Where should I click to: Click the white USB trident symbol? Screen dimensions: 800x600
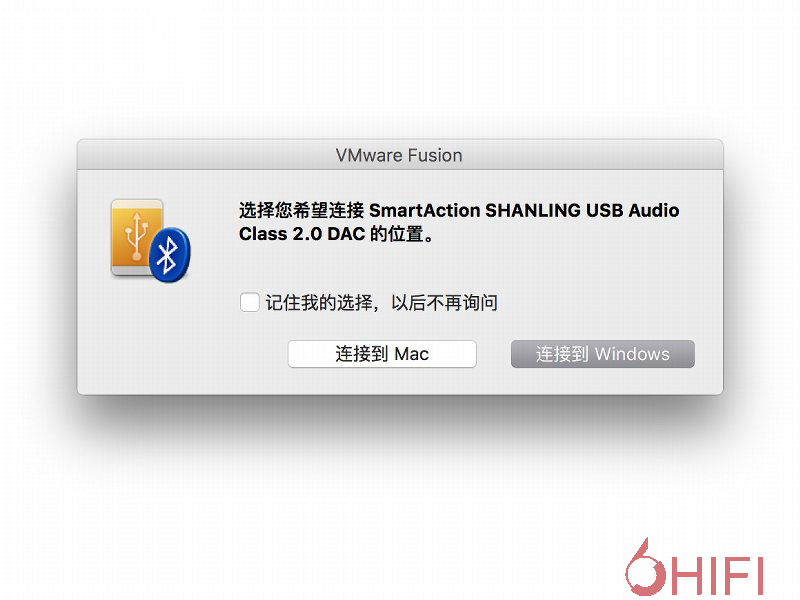point(136,236)
